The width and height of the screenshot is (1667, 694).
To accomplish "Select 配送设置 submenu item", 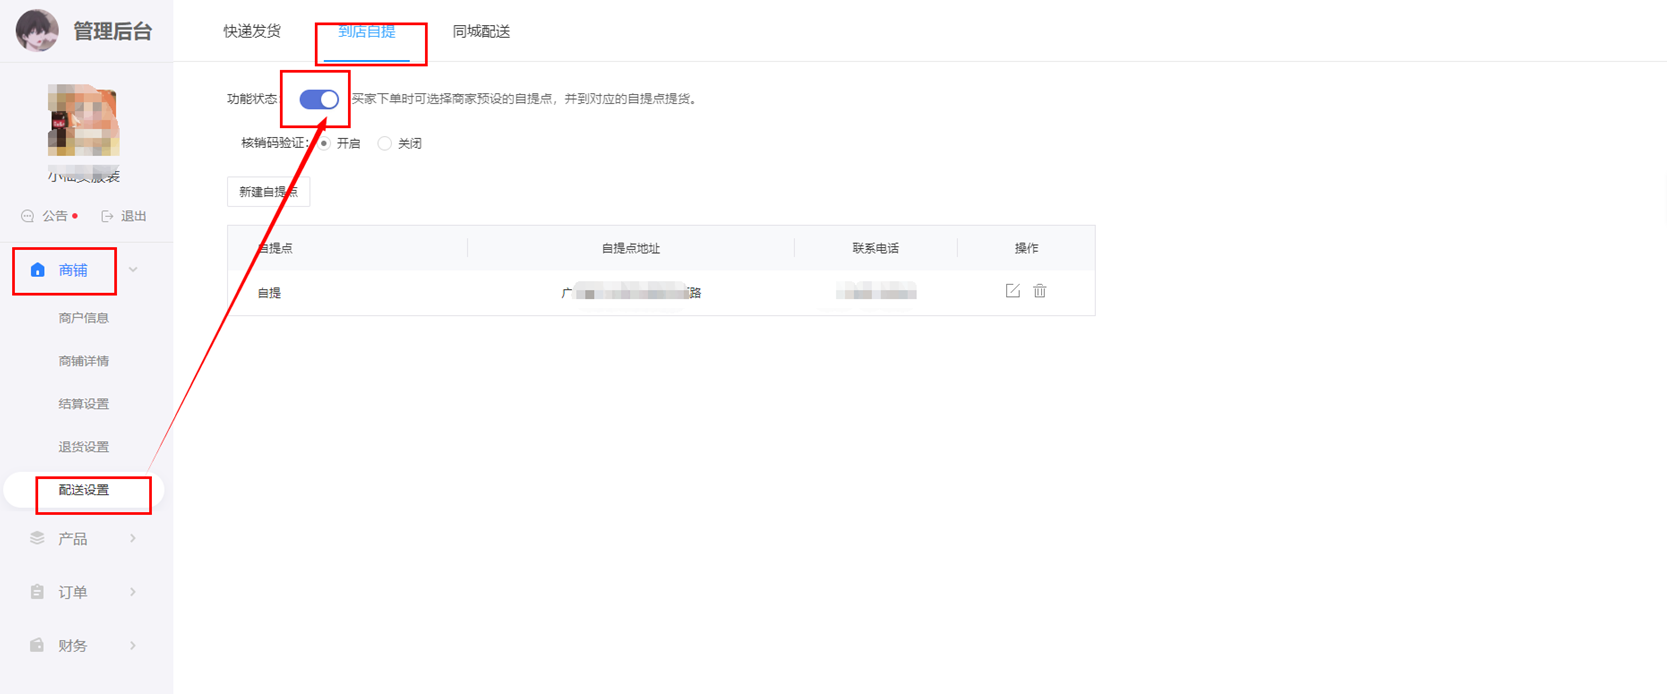I will [84, 490].
